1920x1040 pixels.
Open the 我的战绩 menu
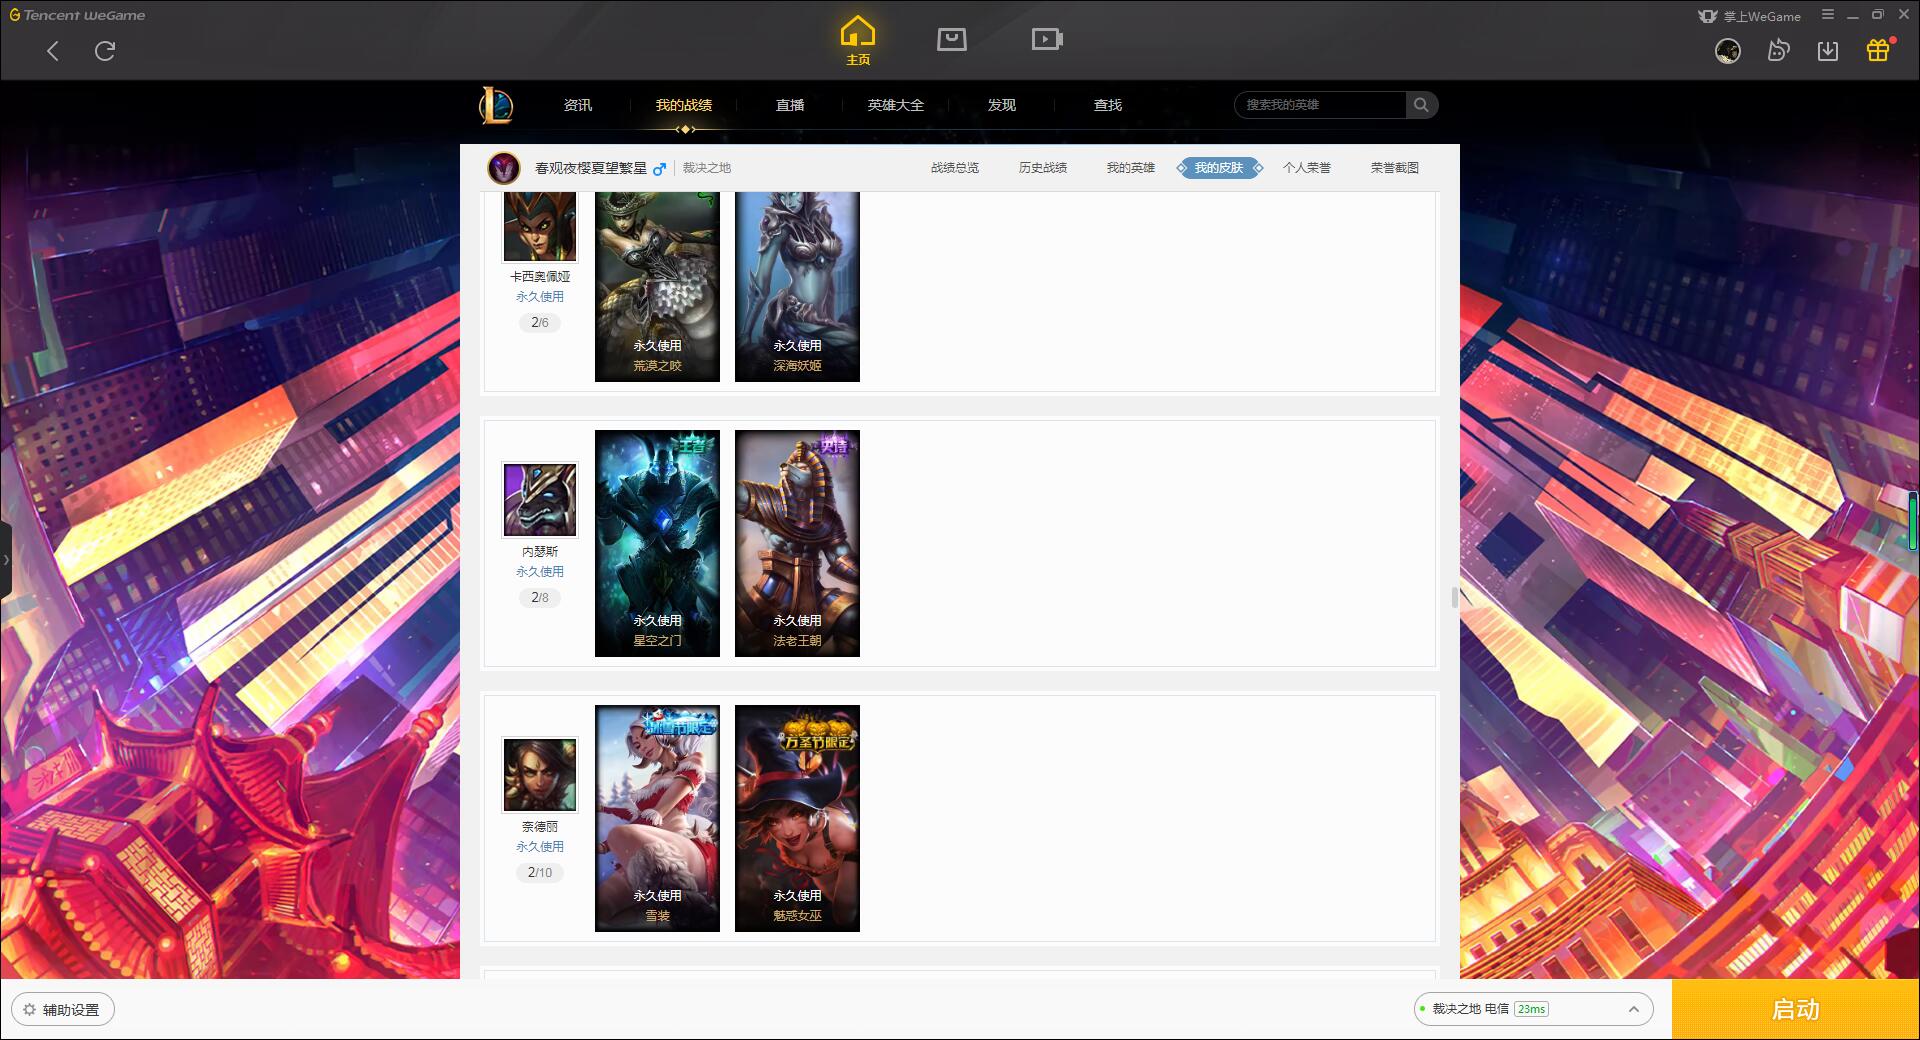point(684,105)
